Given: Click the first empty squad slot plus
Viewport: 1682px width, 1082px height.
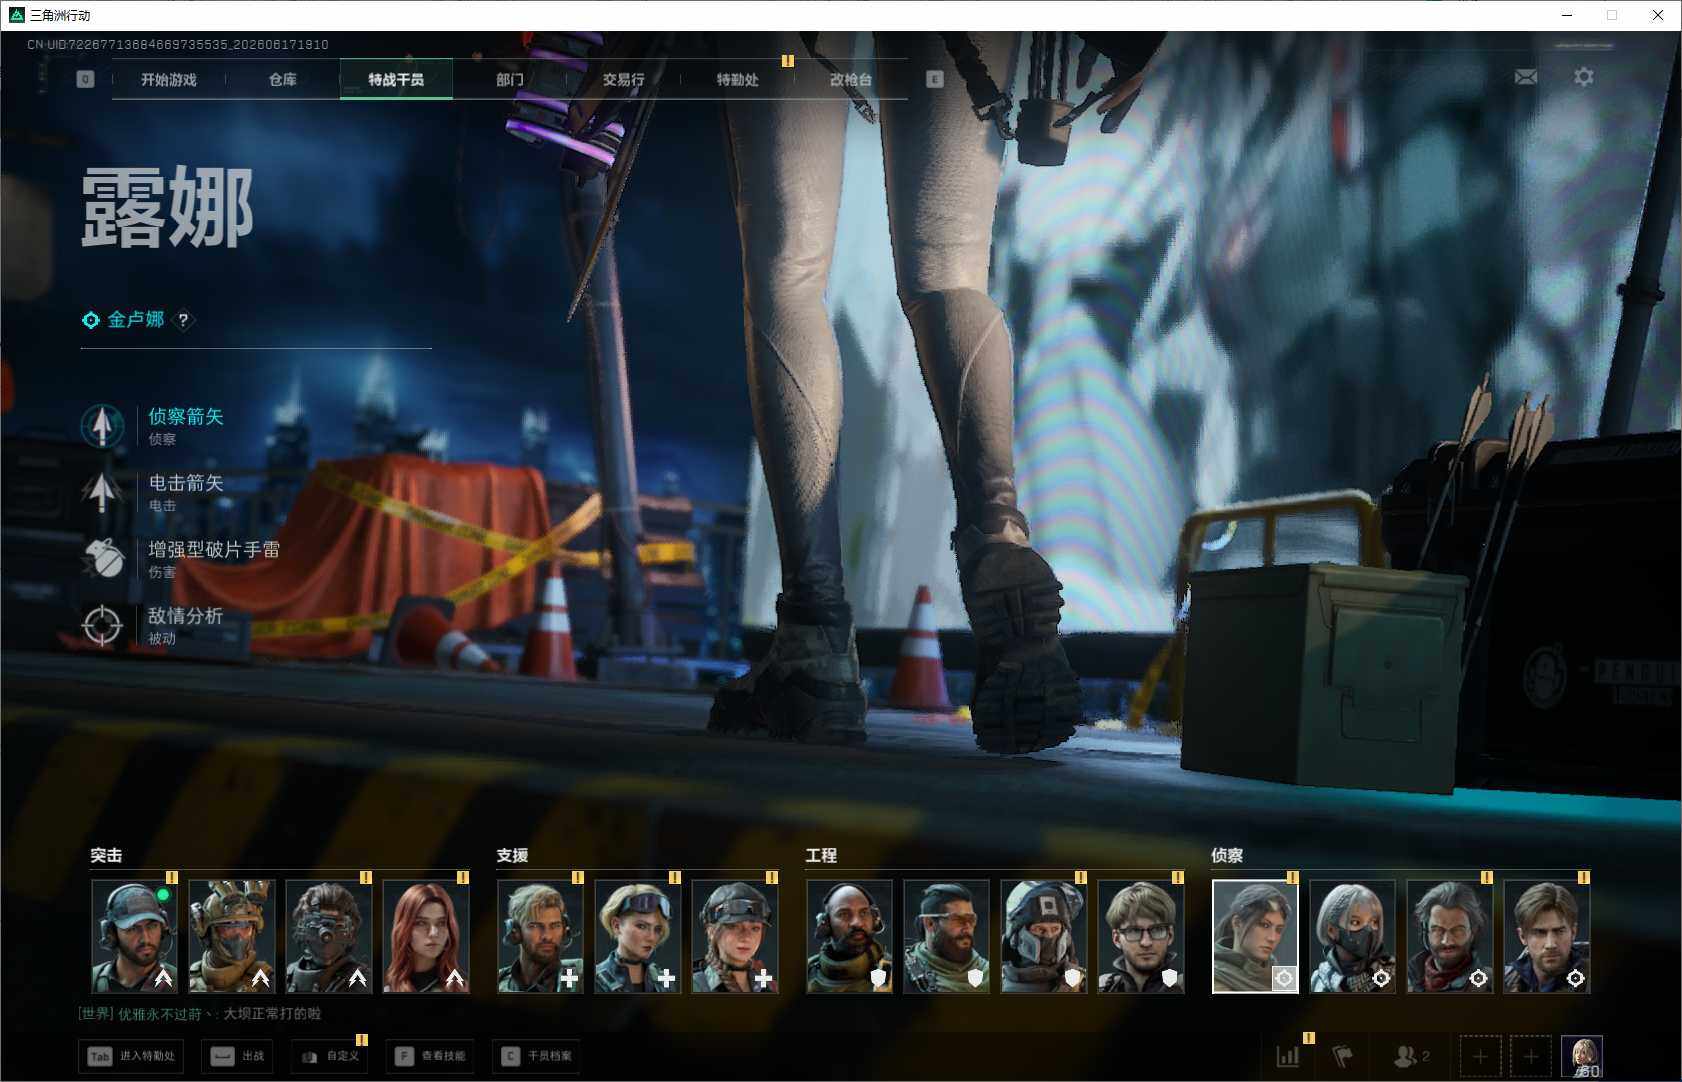Looking at the screenshot, I should coord(1480,1056).
